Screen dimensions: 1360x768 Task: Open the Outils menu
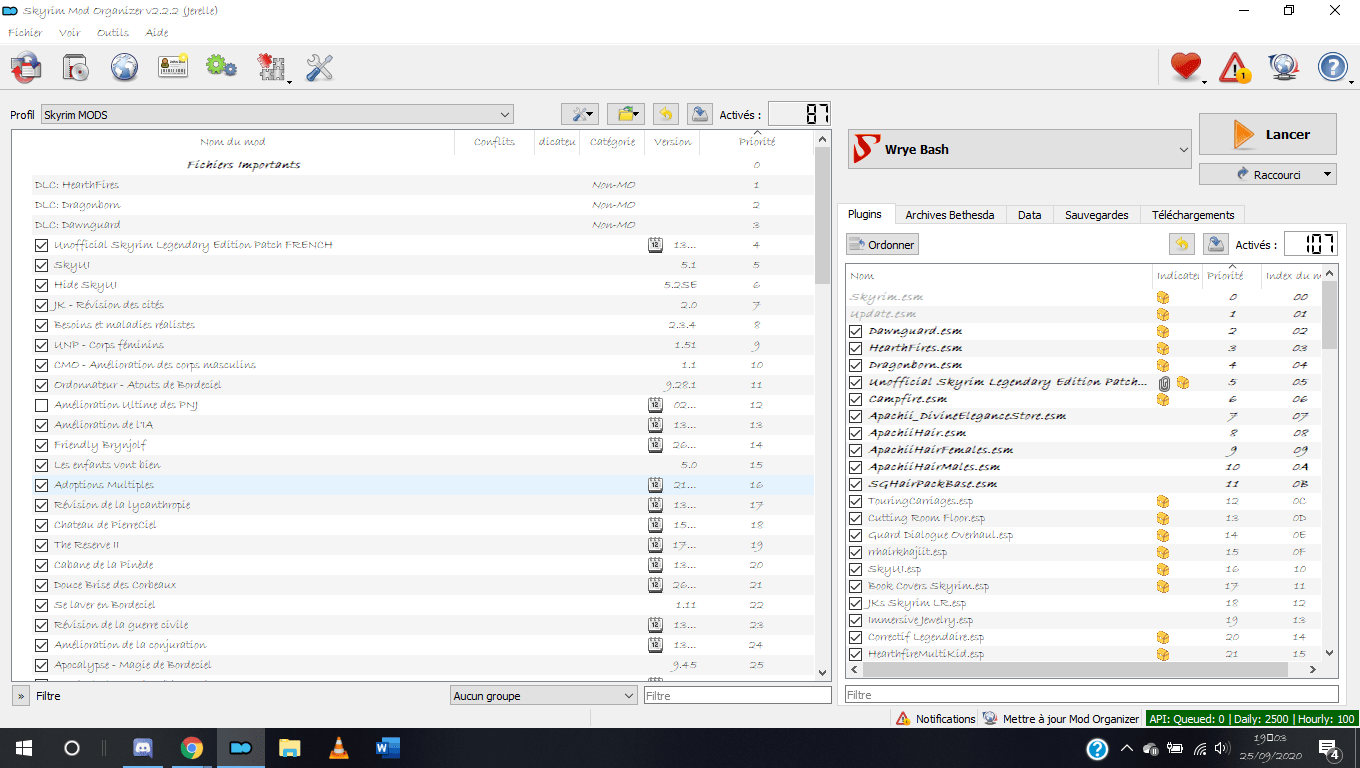click(x=113, y=32)
